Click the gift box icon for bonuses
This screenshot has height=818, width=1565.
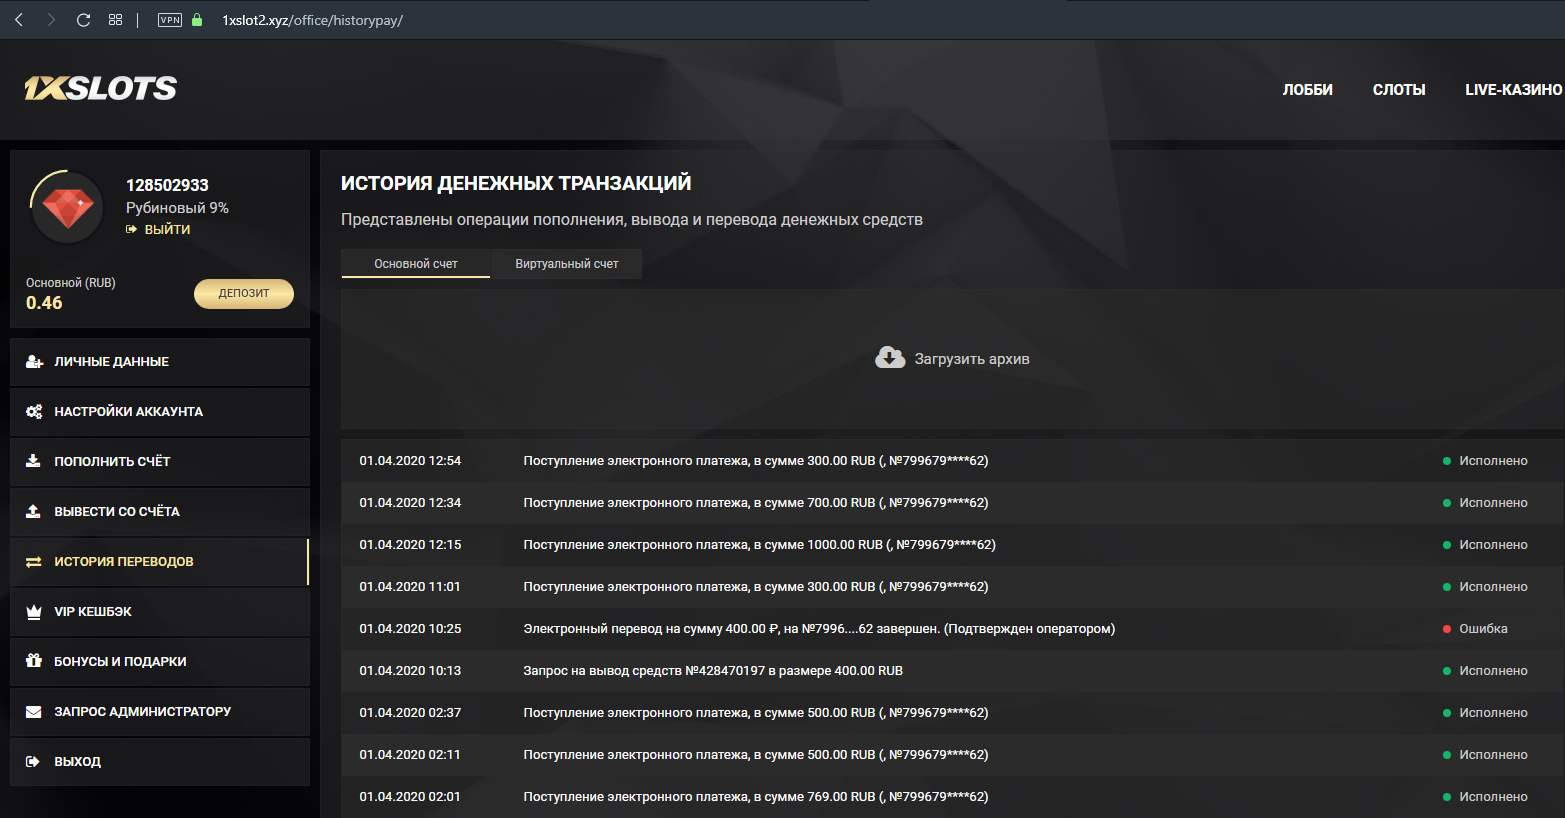pos(34,661)
